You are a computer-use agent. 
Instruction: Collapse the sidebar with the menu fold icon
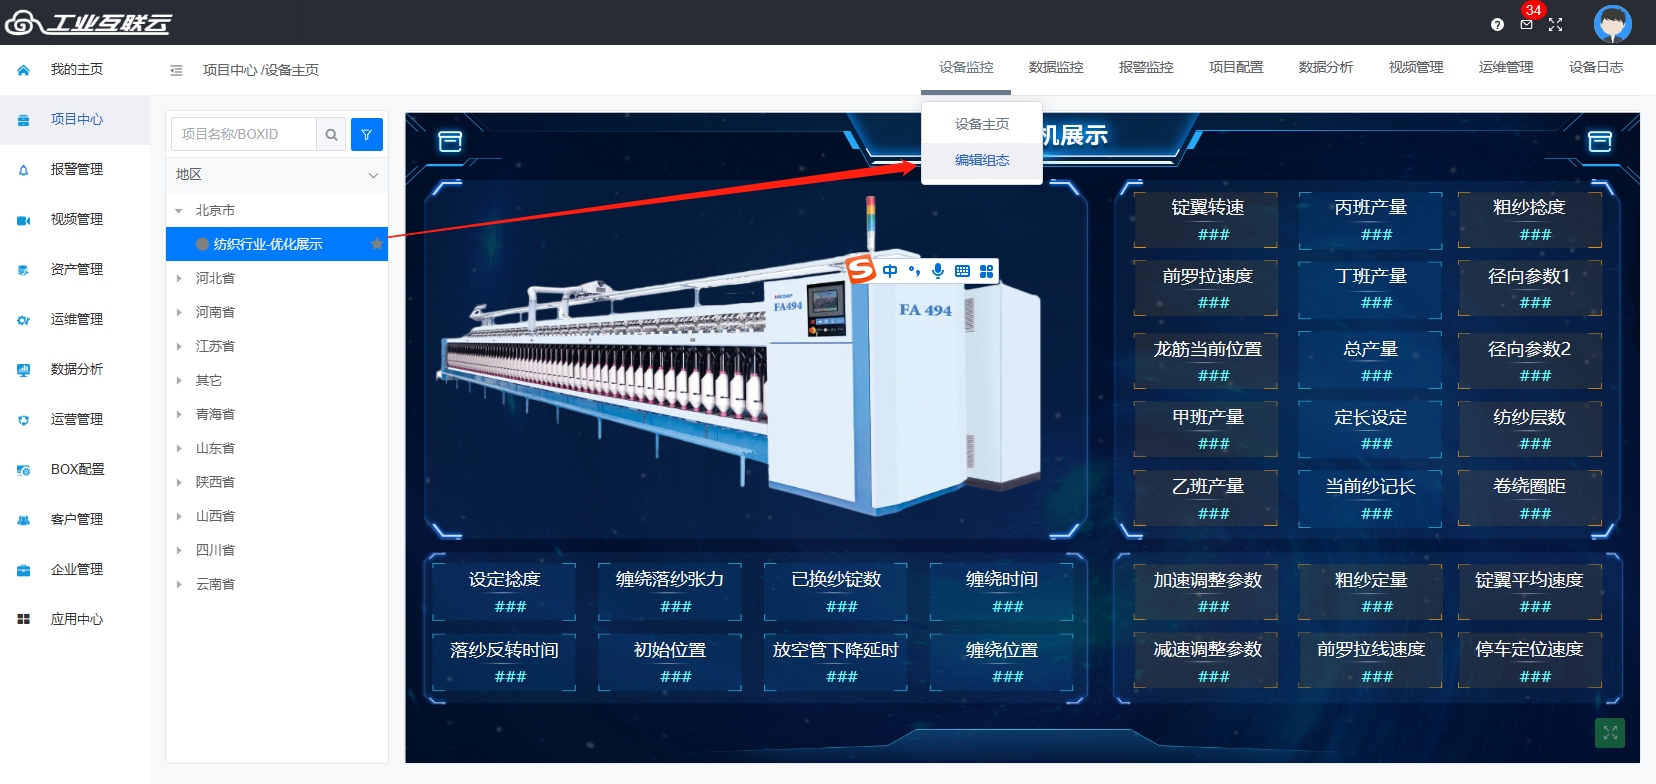coord(176,70)
